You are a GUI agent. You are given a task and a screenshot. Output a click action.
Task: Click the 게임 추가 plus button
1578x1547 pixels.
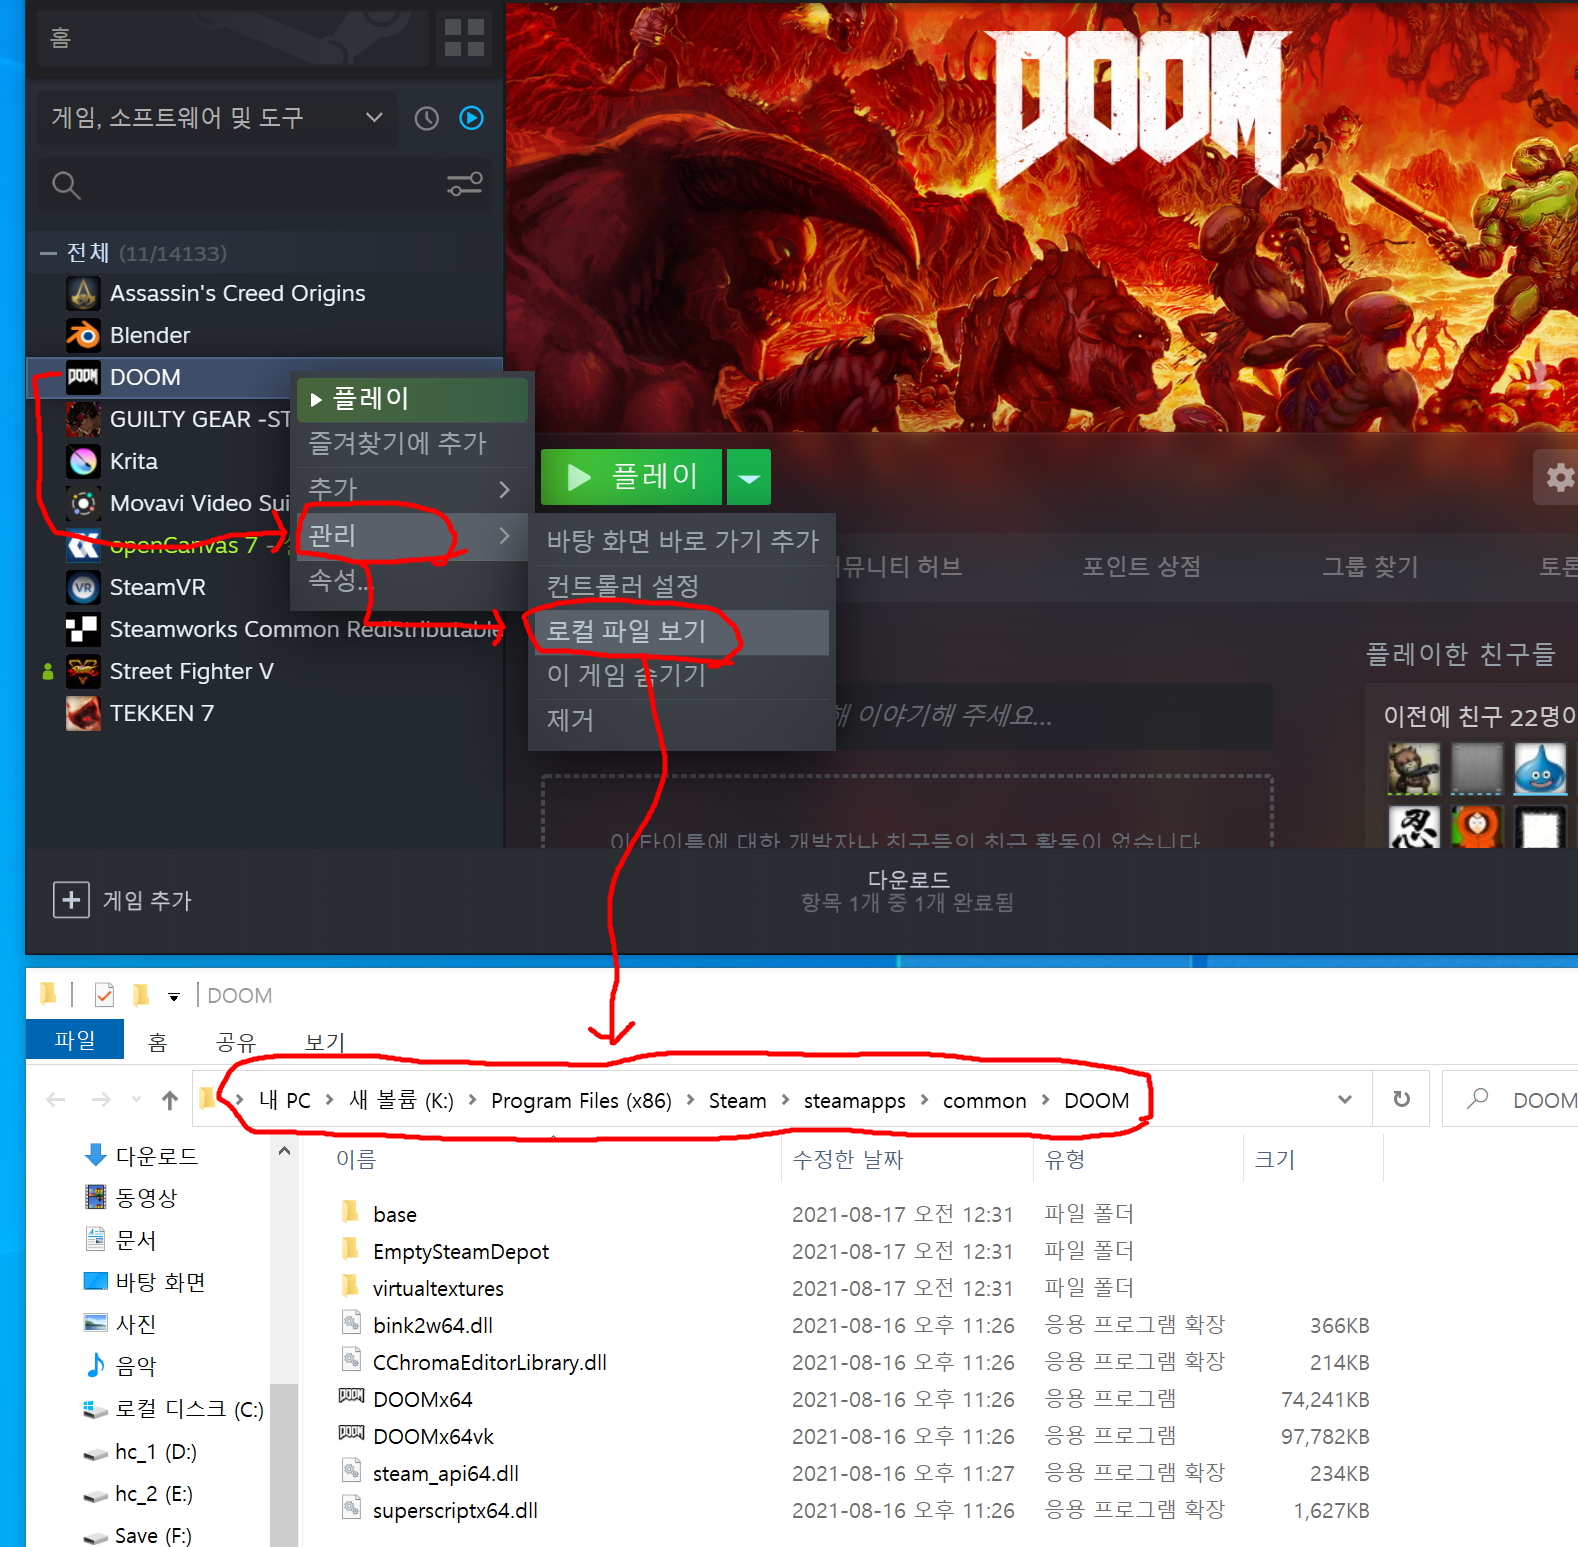point(71,900)
